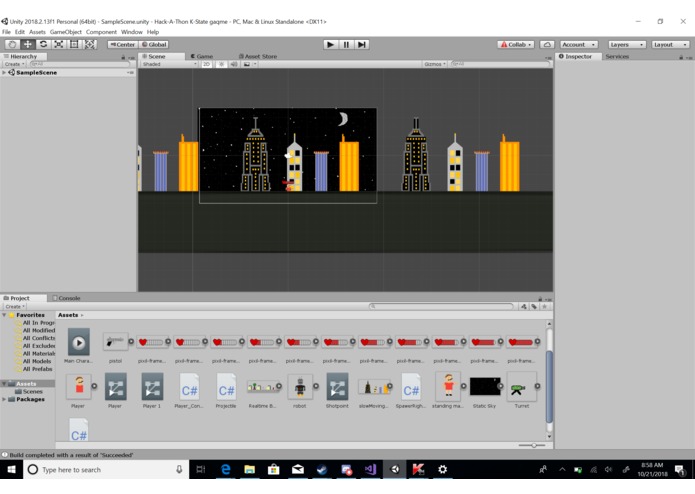Screen dimensions: 695x494
Task: Select the robot sprite asset
Action: (x=300, y=391)
